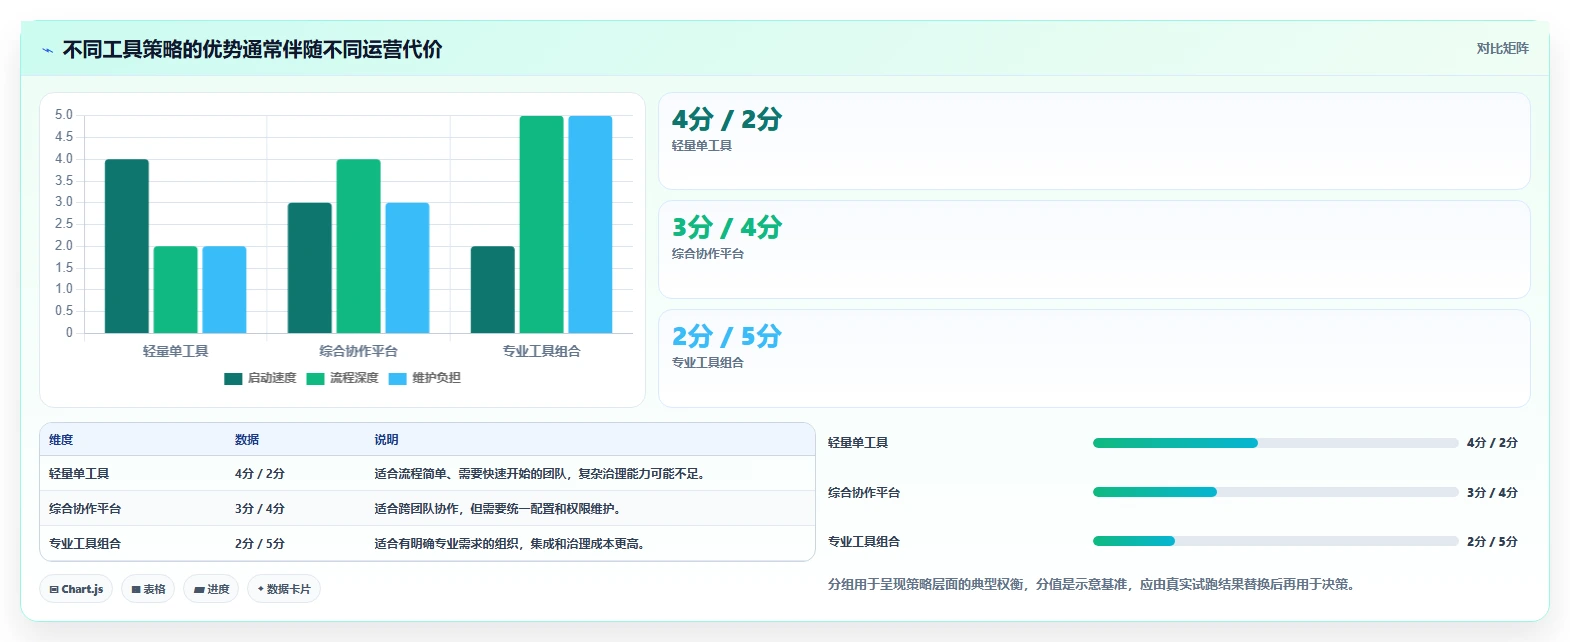Click the 4分 / 2分 table cell
1570x642 pixels.
tap(260, 474)
